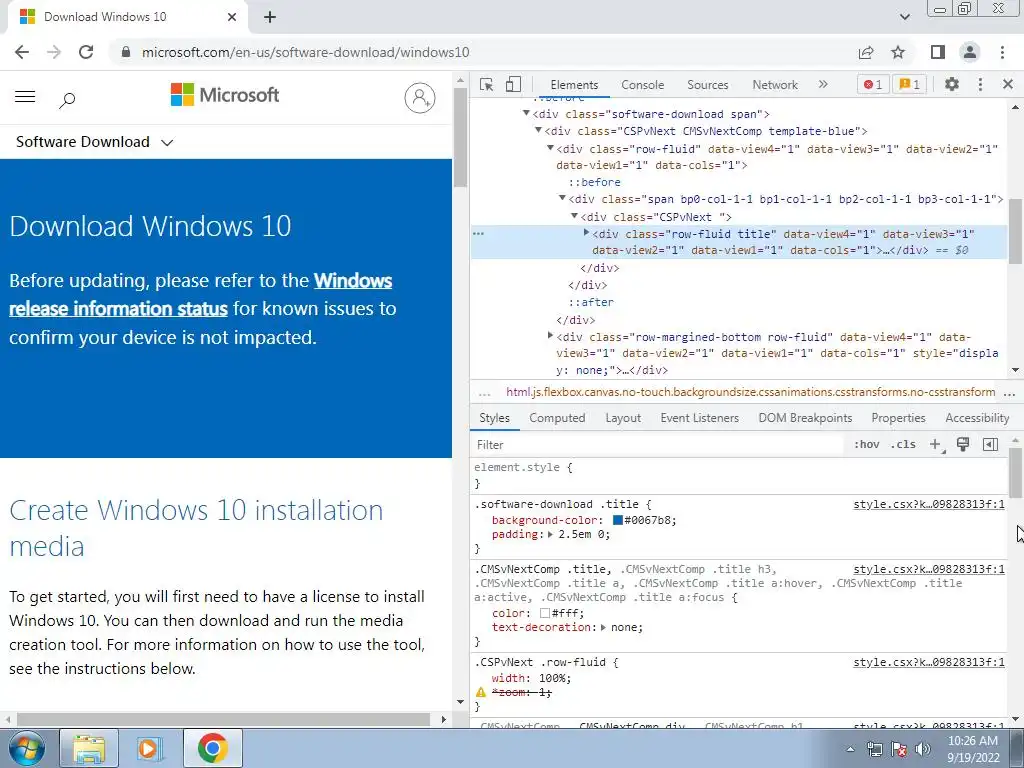The width and height of the screenshot is (1024, 768).
Task: Click the #0067b8 background-color swatch
Action: [x=617, y=520]
